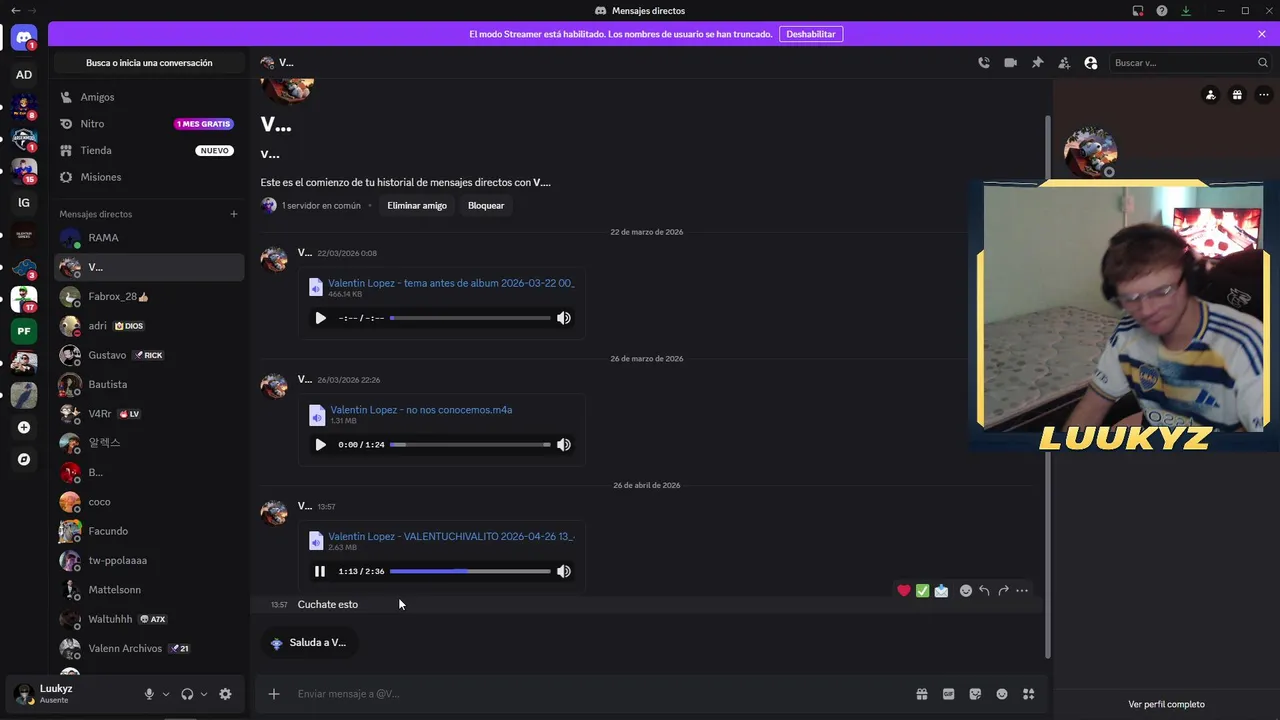The image size is (1280, 720).
Task: Add a new server
Action: point(24,427)
